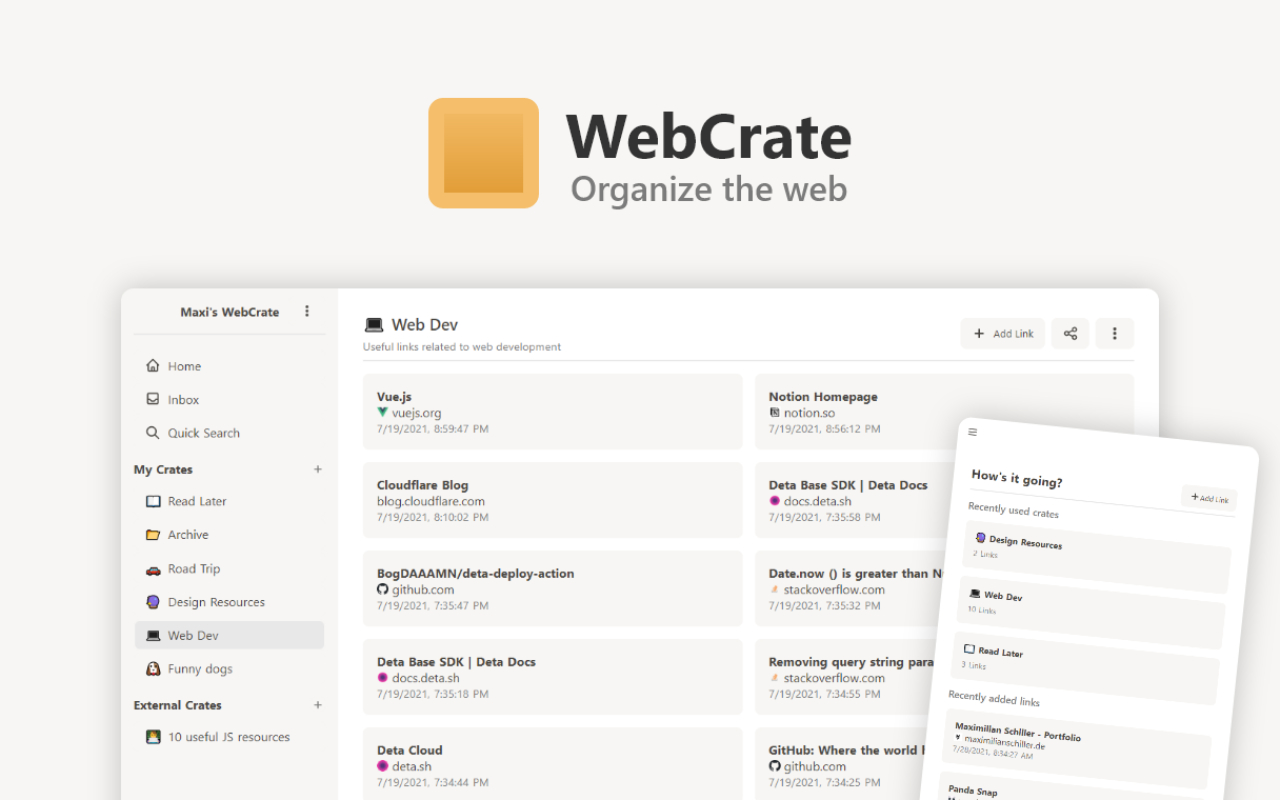
Task: Select the Road Trip crate
Action: point(194,568)
